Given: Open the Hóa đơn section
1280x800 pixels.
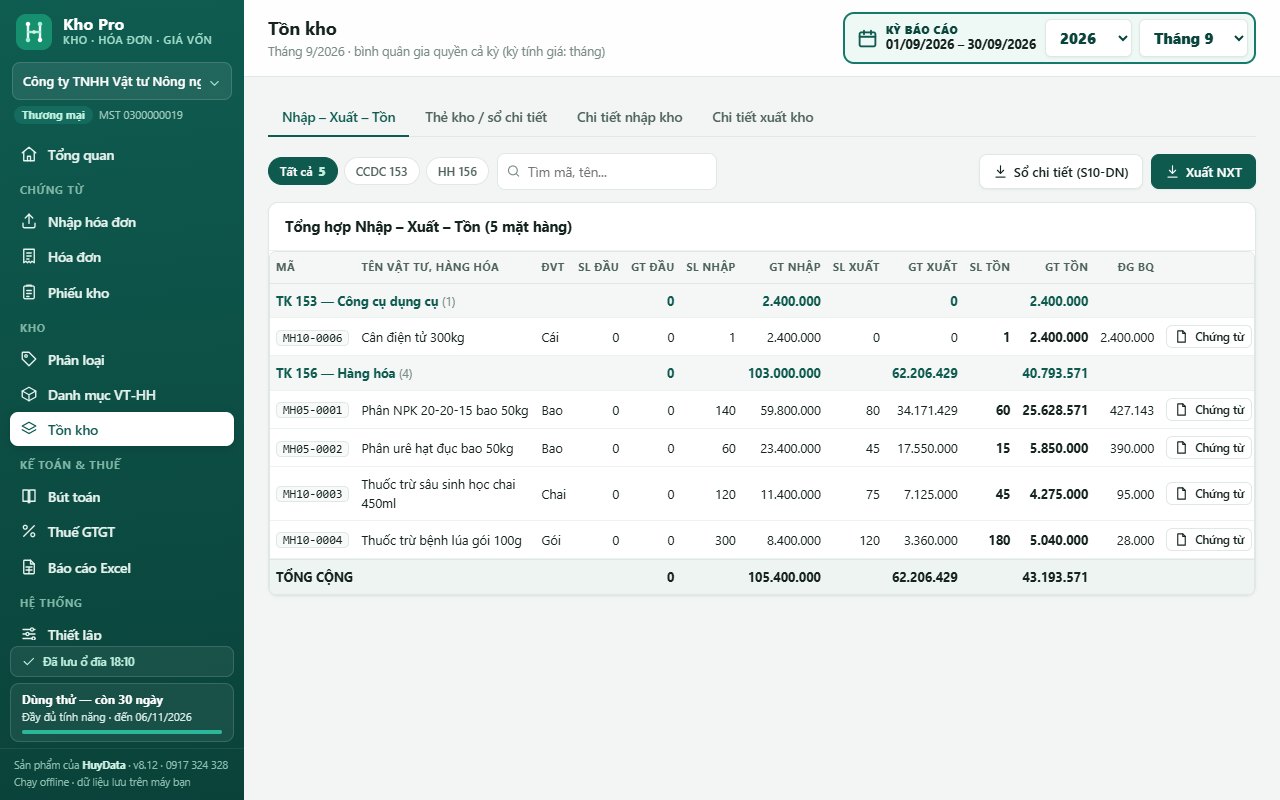Looking at the screenshot, I should [122, 257].
